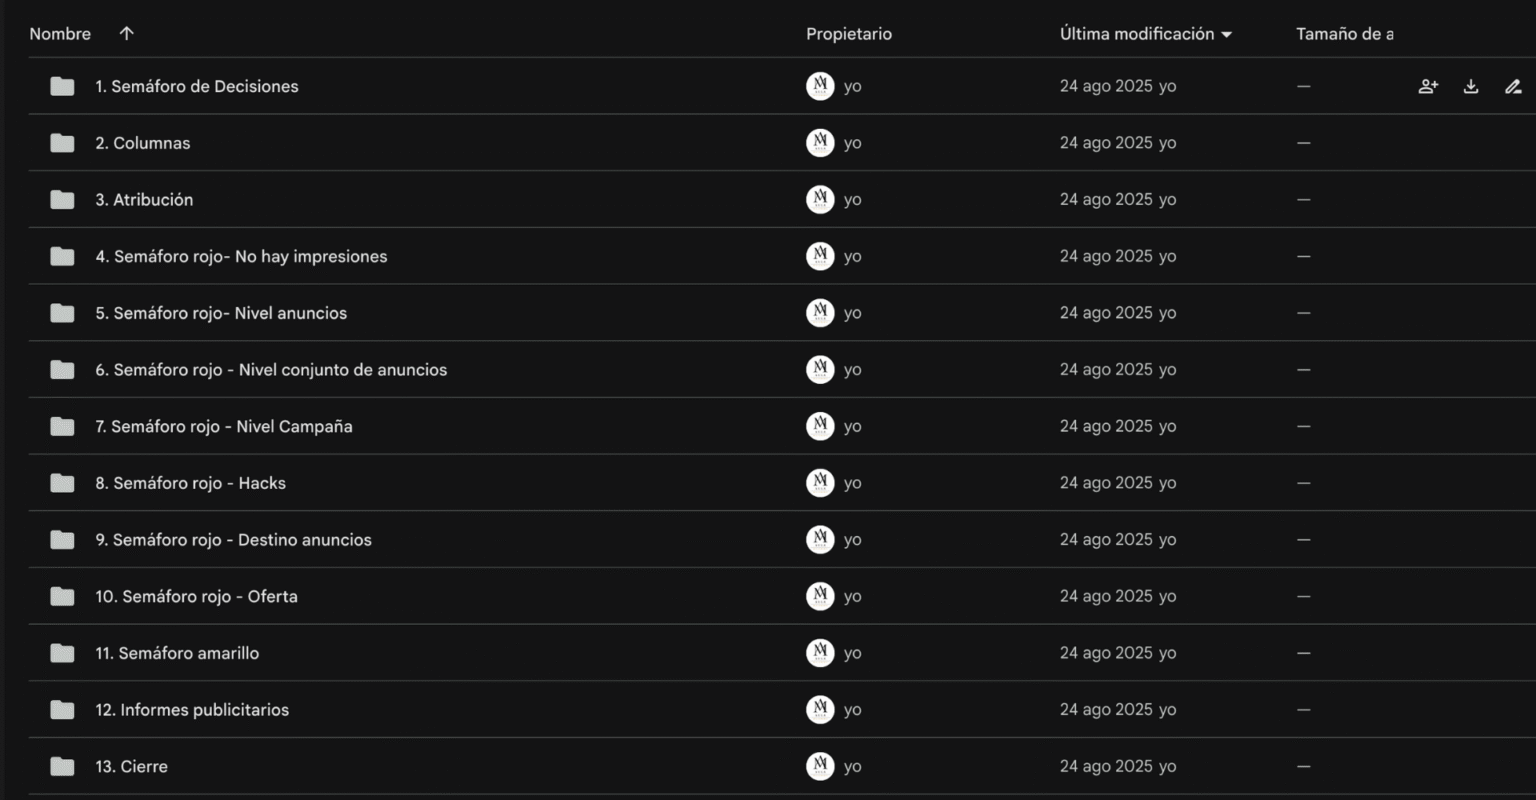Viewport: 1536px width, 800px height.
Task: Sort by Nombre column header
Action: pos(60,34)
